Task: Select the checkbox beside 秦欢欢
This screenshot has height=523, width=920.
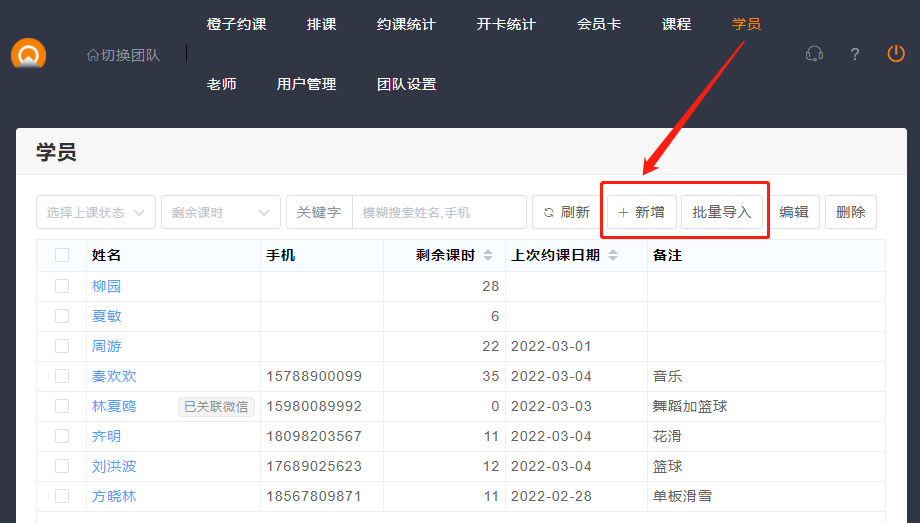Action: (62, 376)
